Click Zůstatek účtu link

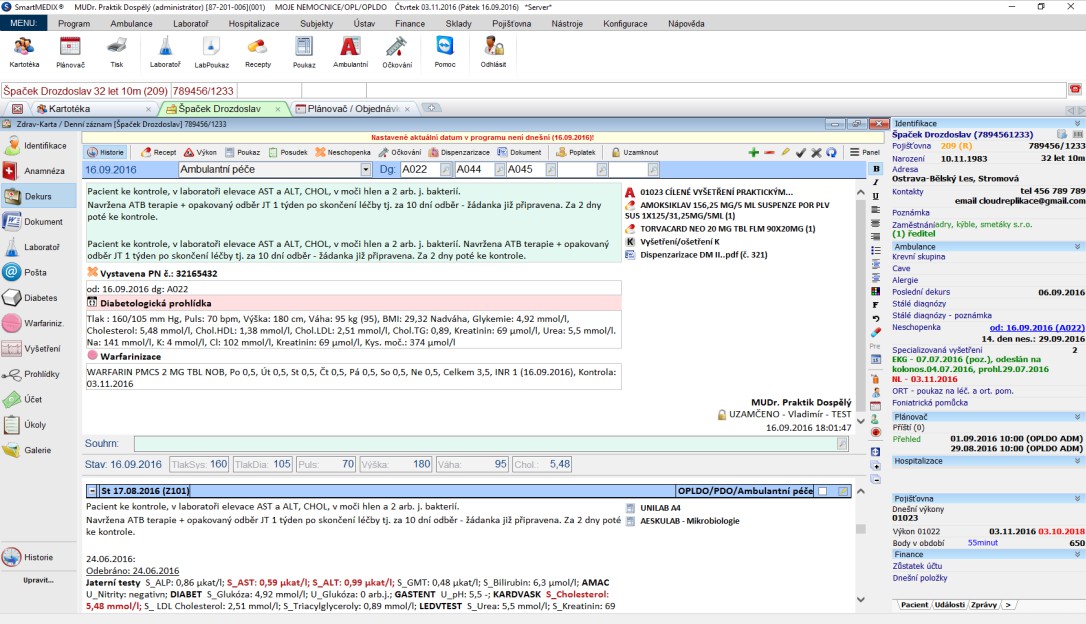pyautogui.click(x=917, y=566)
